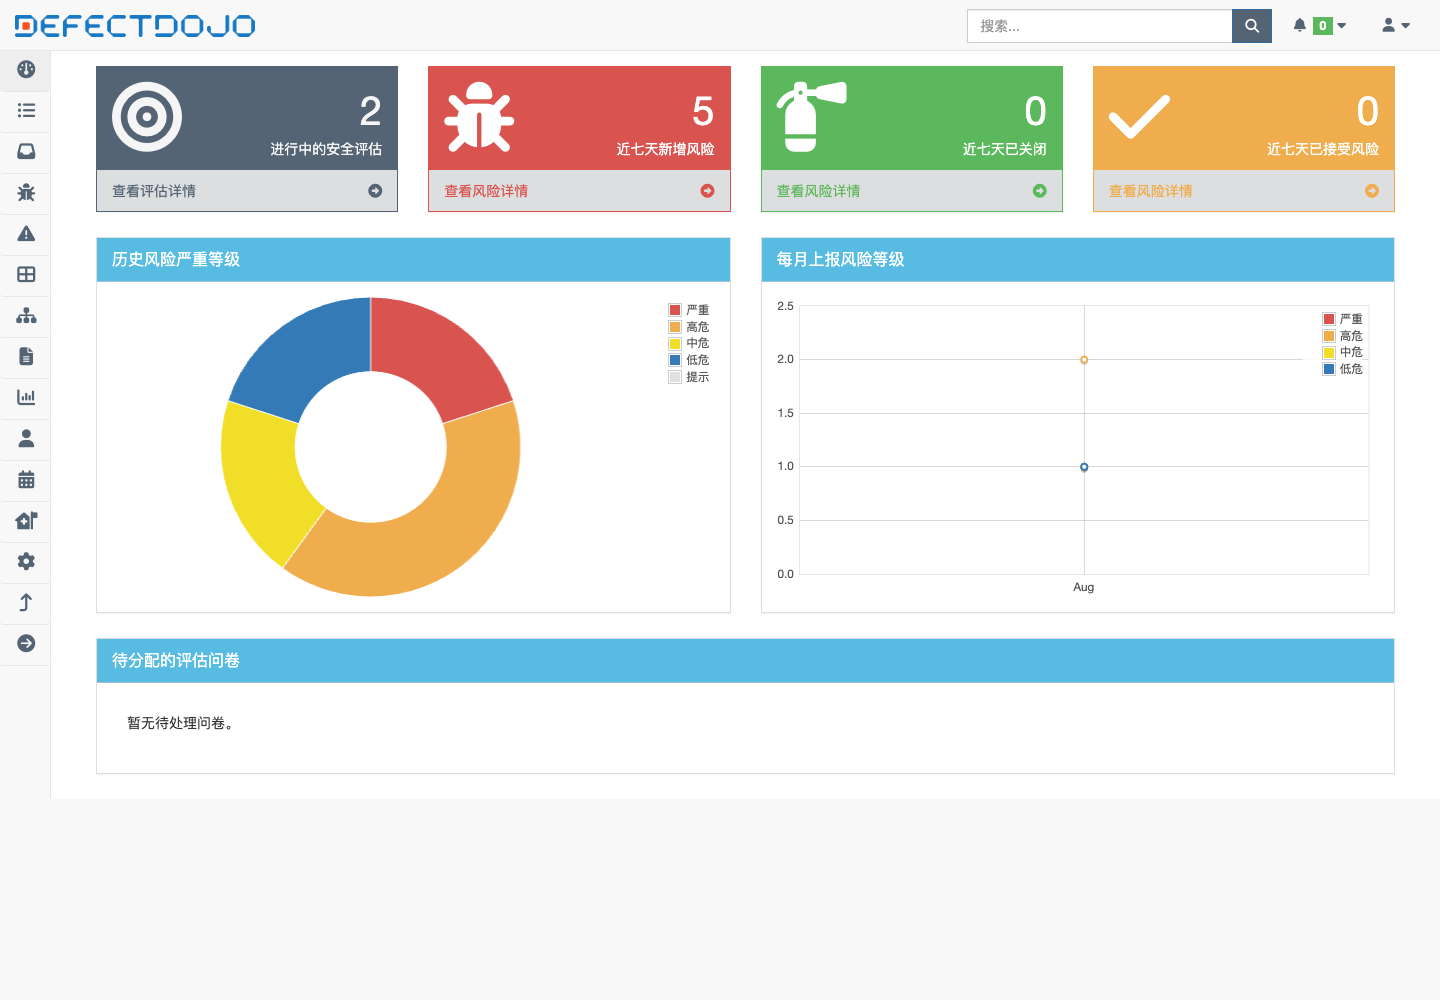Open green 查看风险详情 link
This screenshot has height=1000, width=1440.
(818, 191)
